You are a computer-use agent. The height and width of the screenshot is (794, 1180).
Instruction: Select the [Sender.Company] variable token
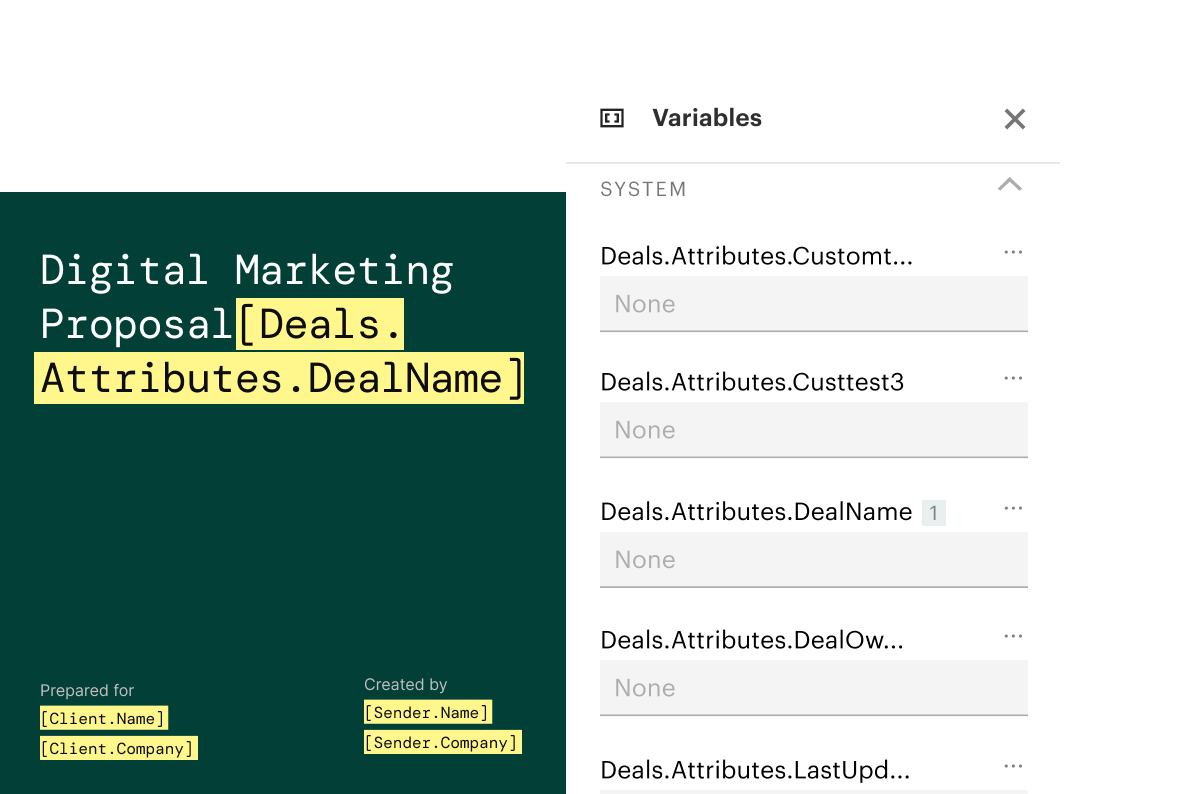442,742
